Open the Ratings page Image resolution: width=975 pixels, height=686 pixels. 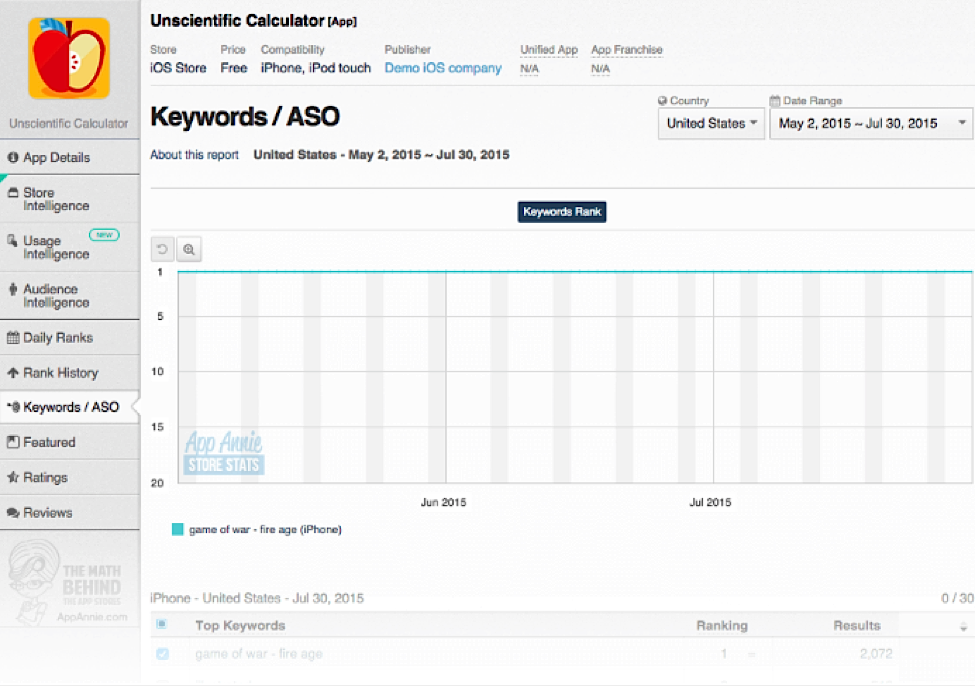[x=70, y=477]
